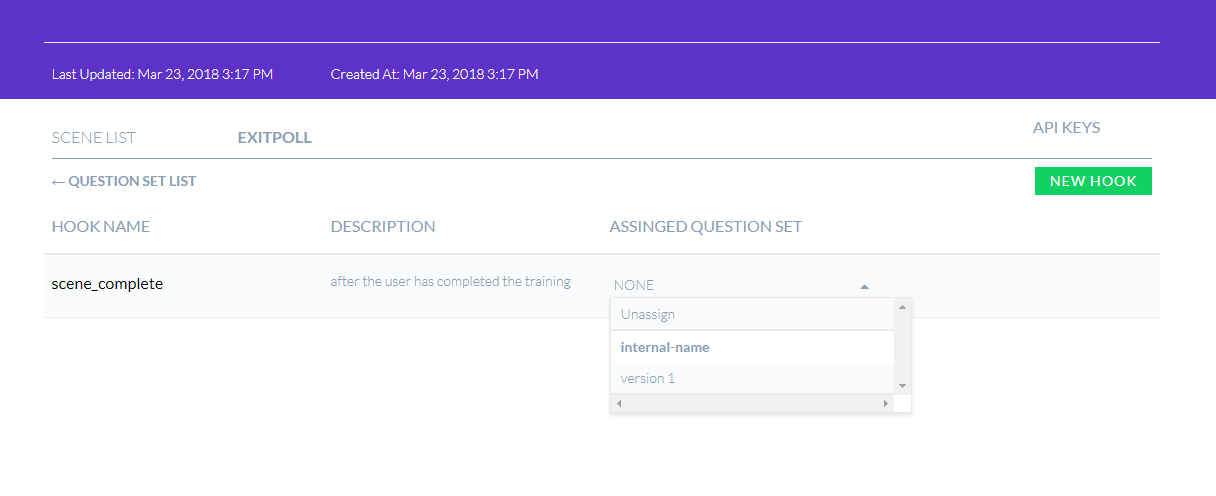The height and width of the screenshot is (496, 1216).
Task: Select the scene_complete hook row
Action: (x=602, y=285)
